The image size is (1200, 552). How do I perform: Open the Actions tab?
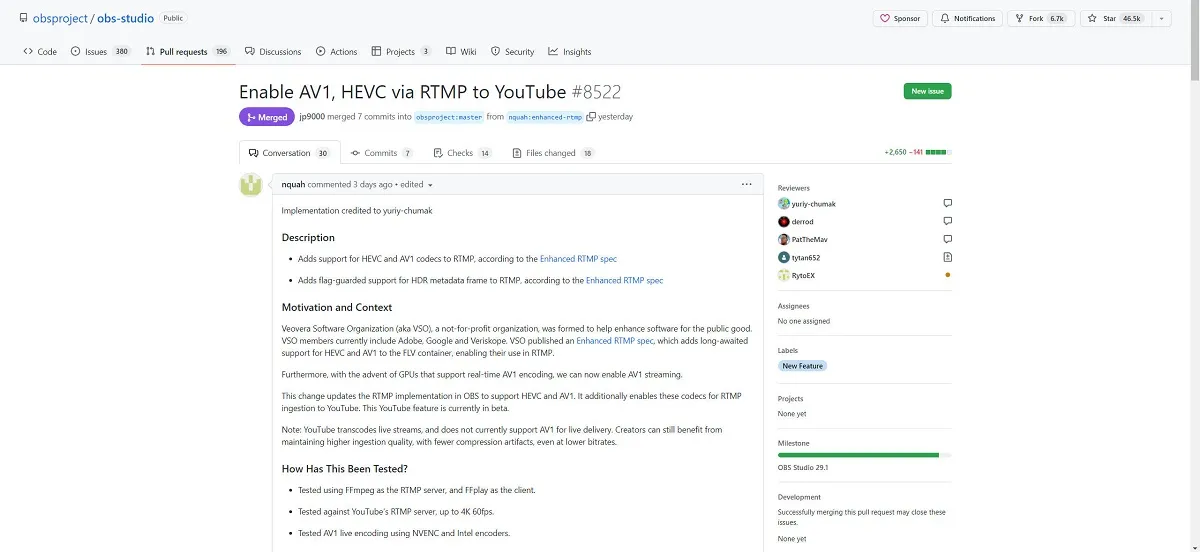(x=336, y=52)
